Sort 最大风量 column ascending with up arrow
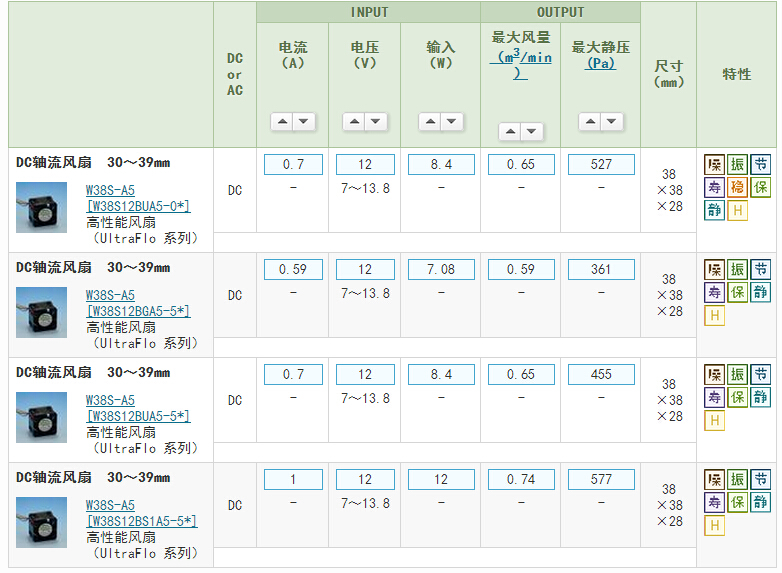782x573 pixels. pos(510,132)
